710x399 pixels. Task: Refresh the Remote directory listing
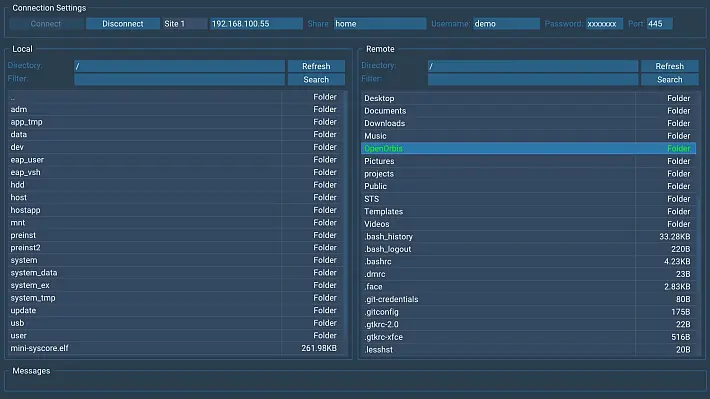[x=670, y=66]
